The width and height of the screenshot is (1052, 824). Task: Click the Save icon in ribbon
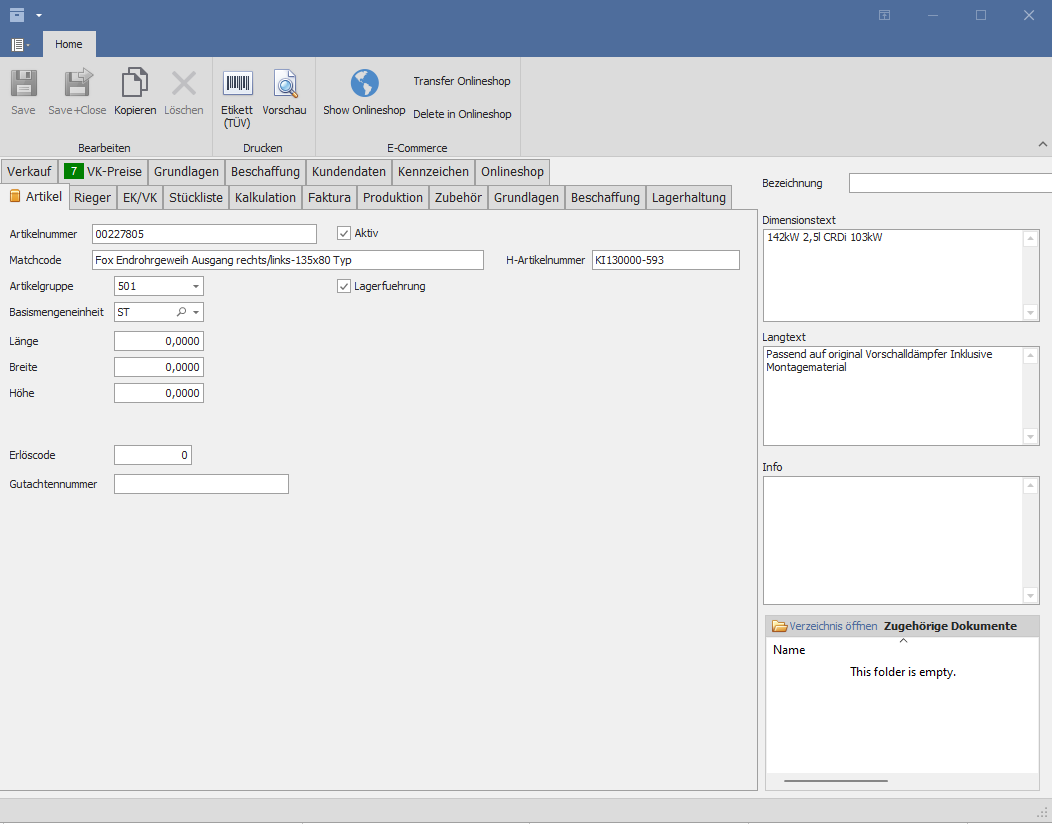click(x=23, y=84)
